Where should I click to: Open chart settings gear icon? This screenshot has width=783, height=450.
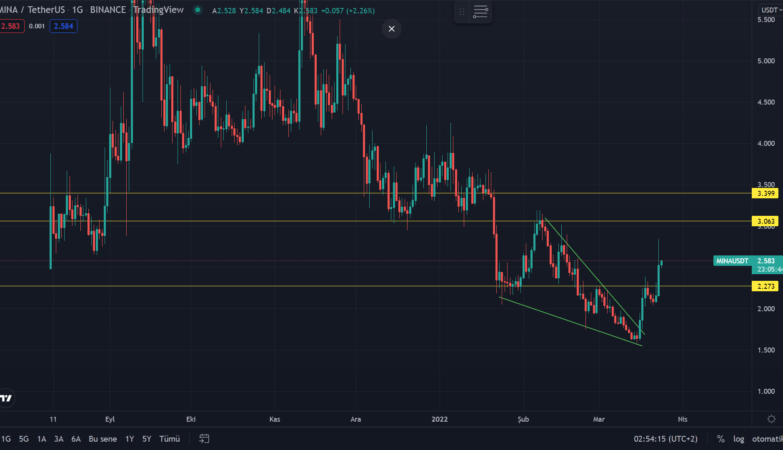pyautogui.click(x=770, y=418)
